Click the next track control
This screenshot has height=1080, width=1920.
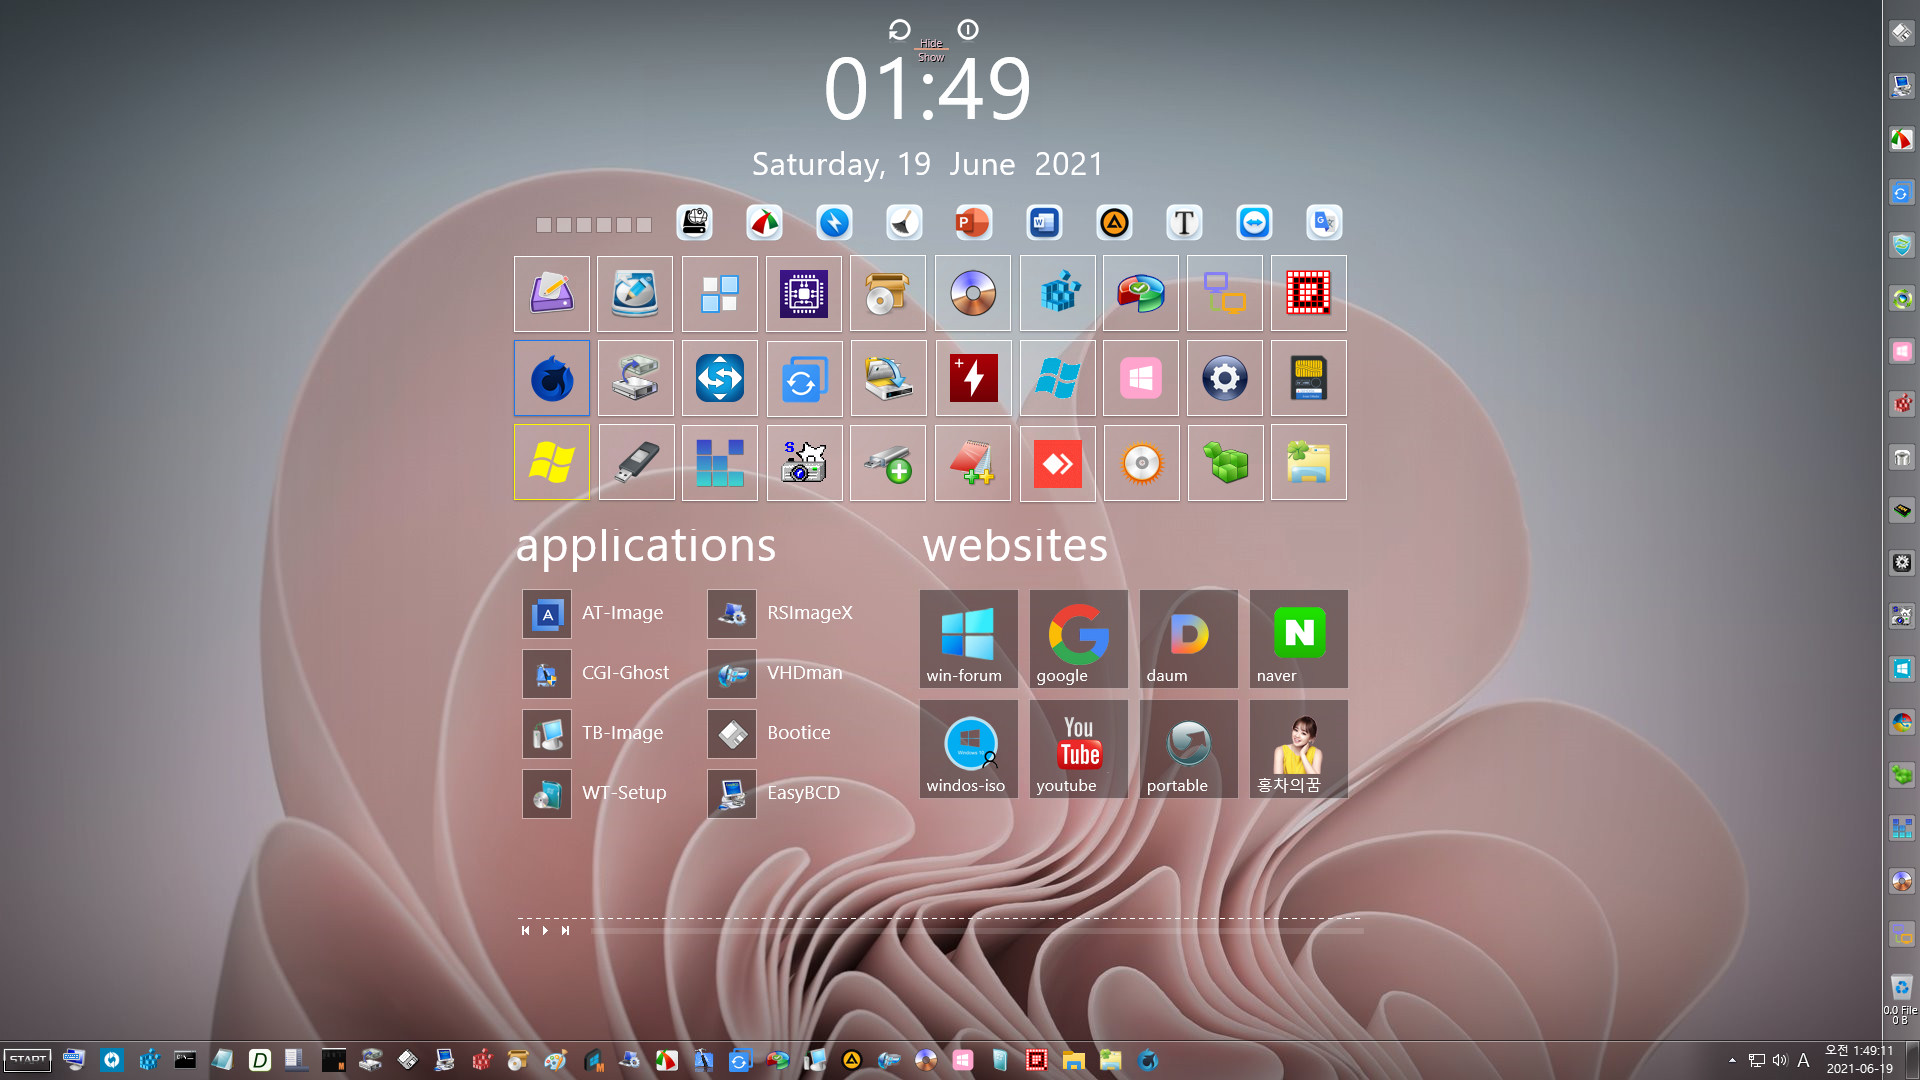tap(565, 930)
